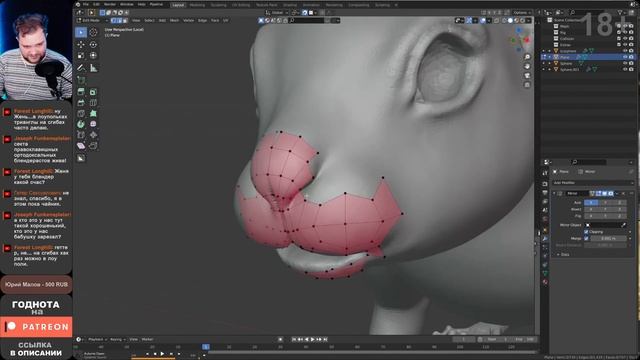Toggle Mirror Axis X button

[591, 202]
